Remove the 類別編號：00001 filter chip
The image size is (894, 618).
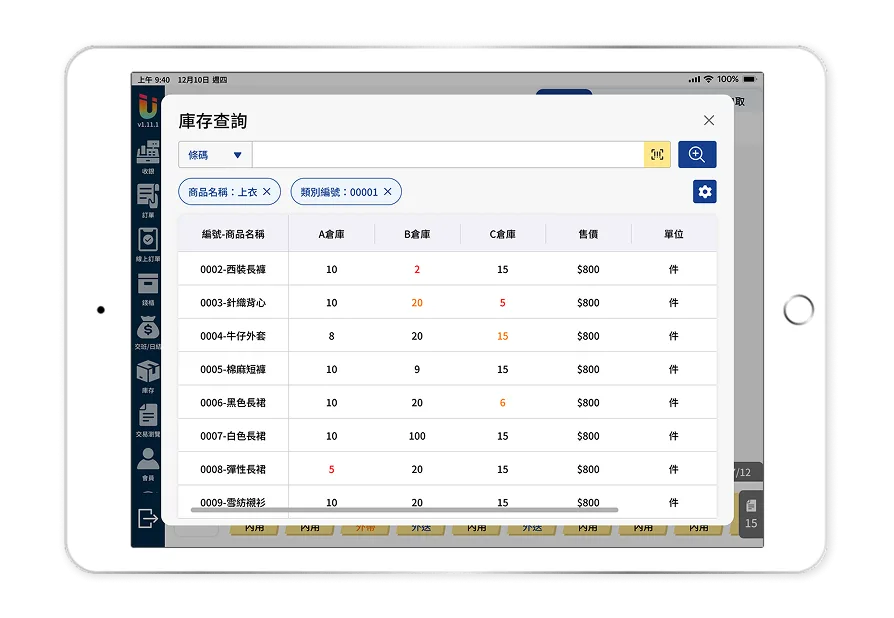[388, 192]
